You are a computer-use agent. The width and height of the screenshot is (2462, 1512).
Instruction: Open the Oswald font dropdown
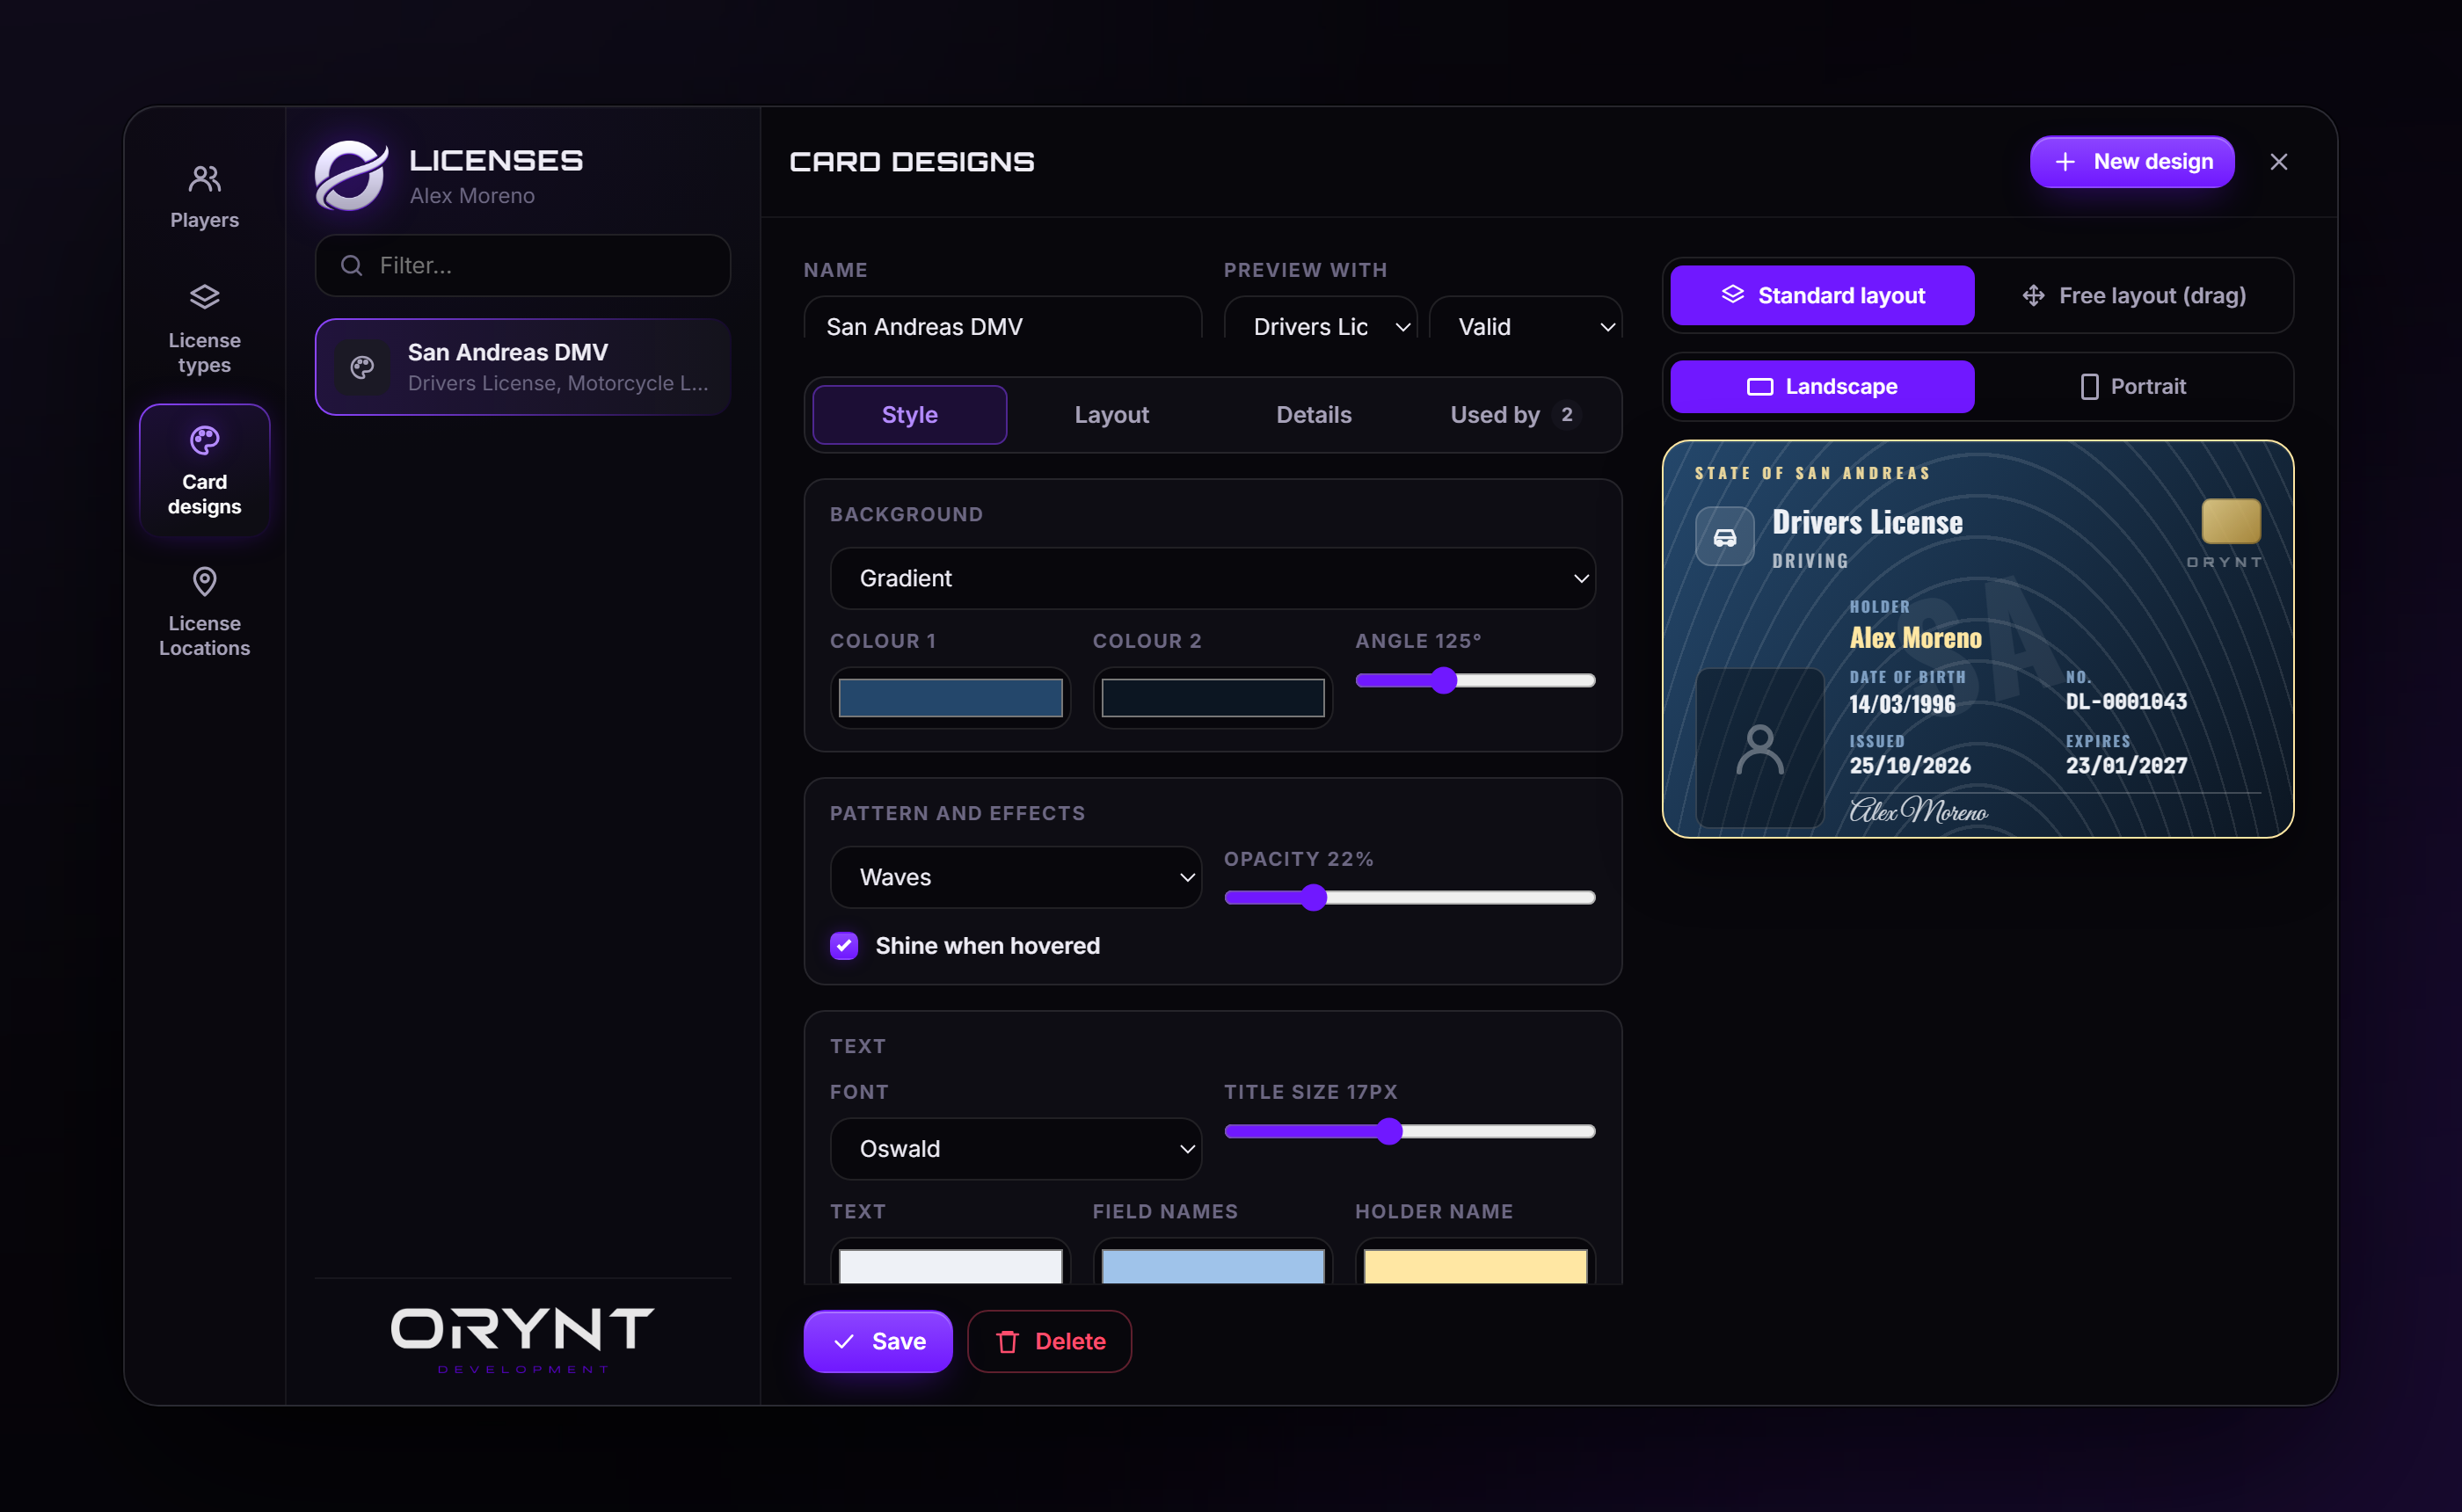pyautogui.click(x=1016, y=1148)
